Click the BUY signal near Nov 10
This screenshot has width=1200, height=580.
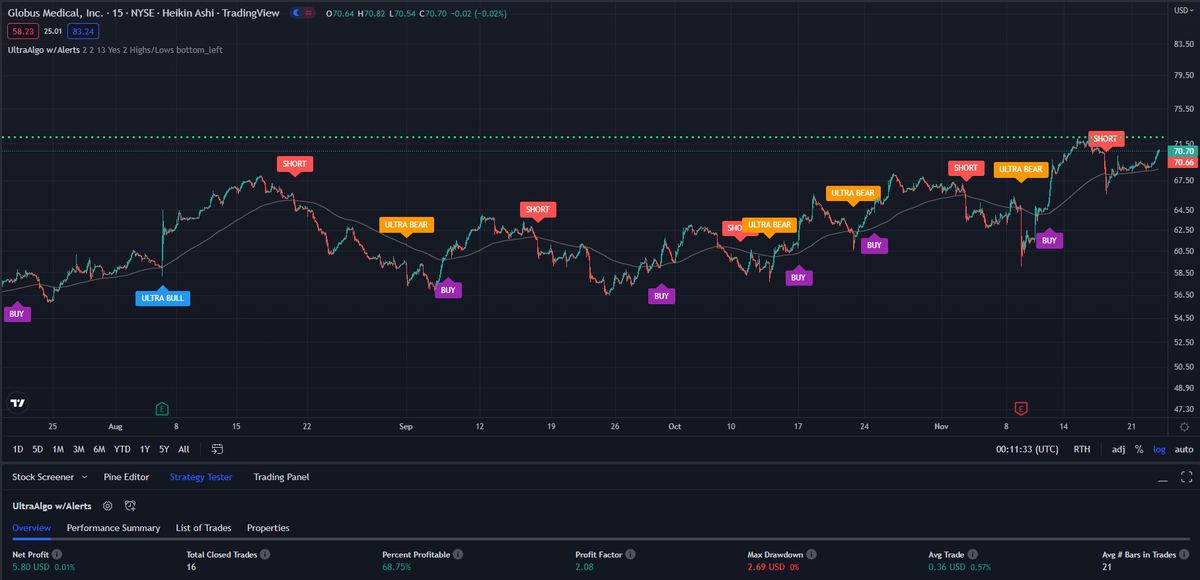pyautogui.click(x=1049, y=240)
